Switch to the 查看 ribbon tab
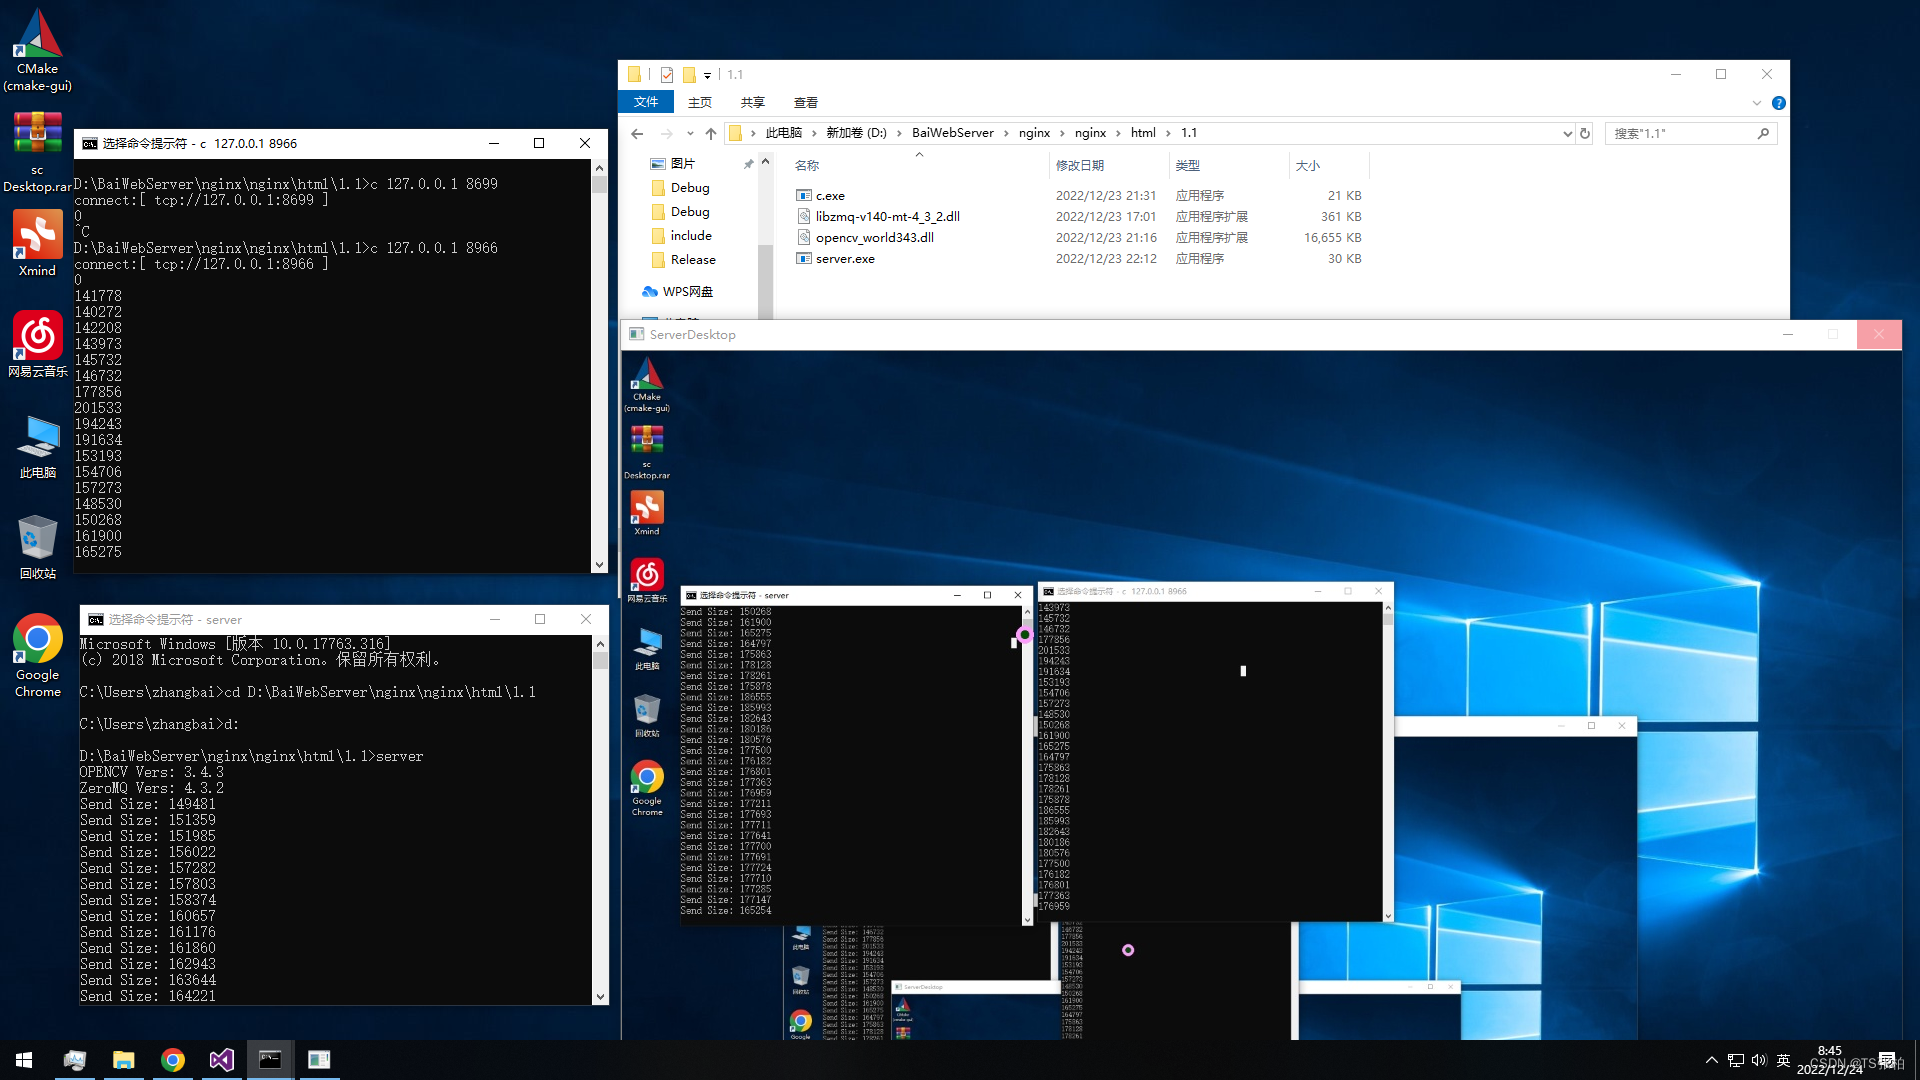 pos(805,102)
